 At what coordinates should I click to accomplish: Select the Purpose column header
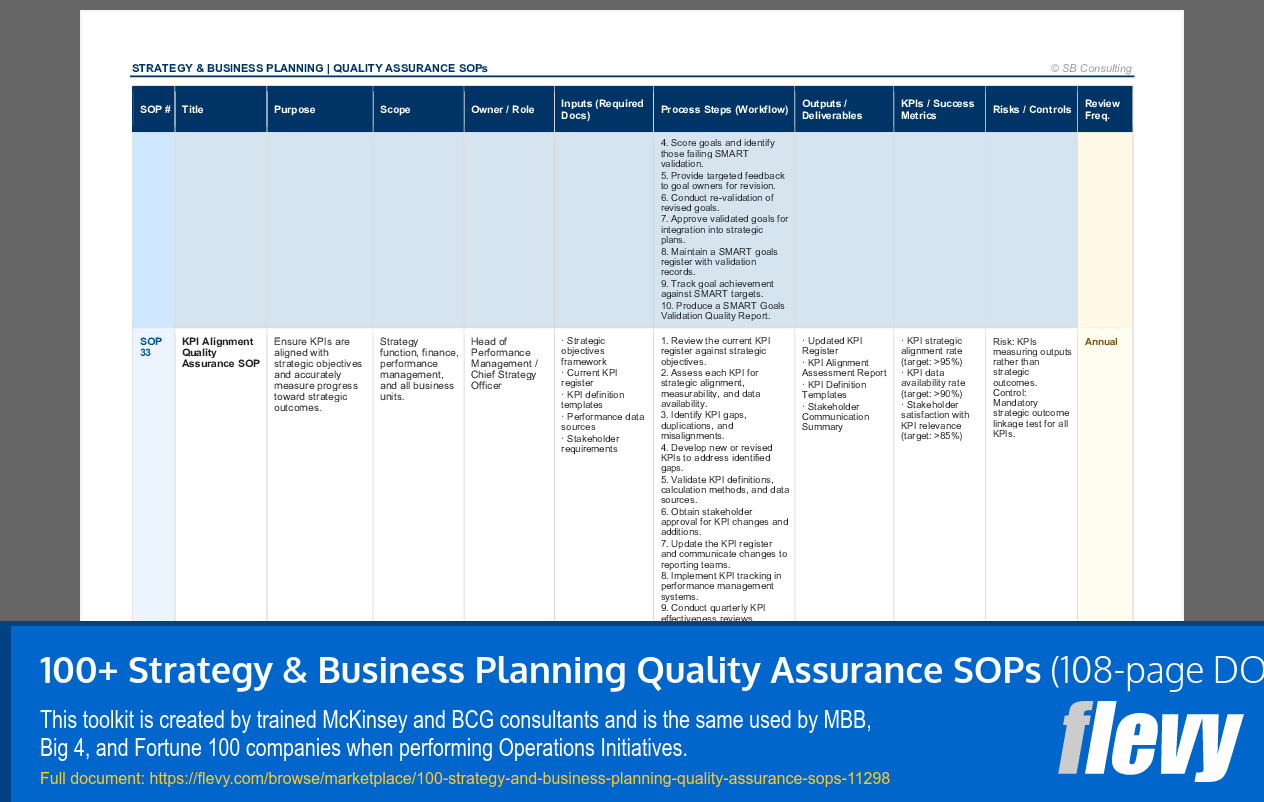294,108
